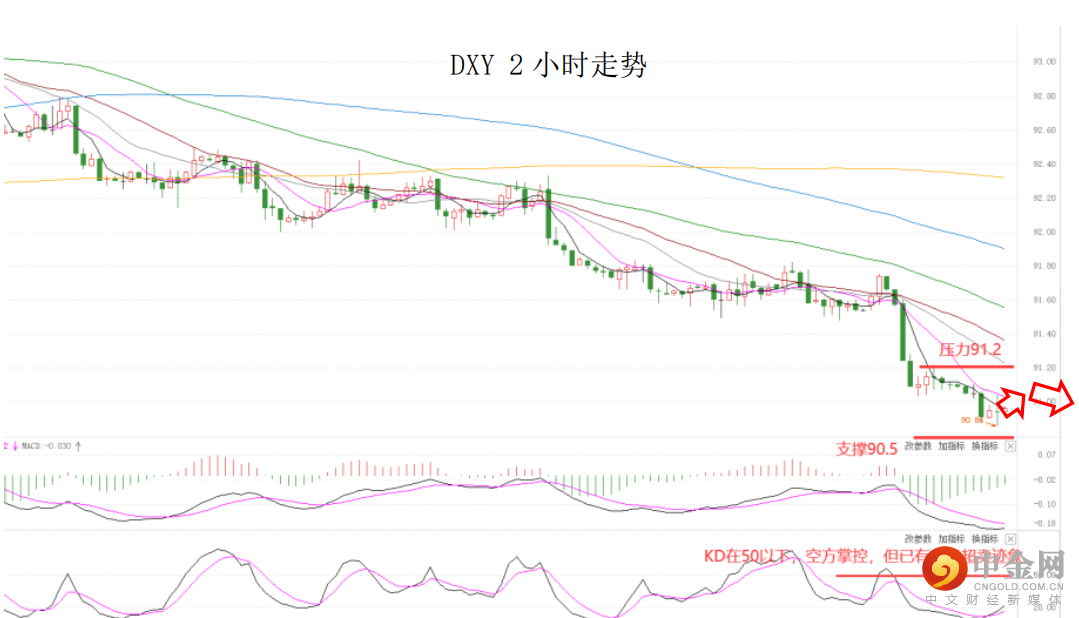
Task: Click the 91.80 price axis label
Action: [x=1044, y=266]
